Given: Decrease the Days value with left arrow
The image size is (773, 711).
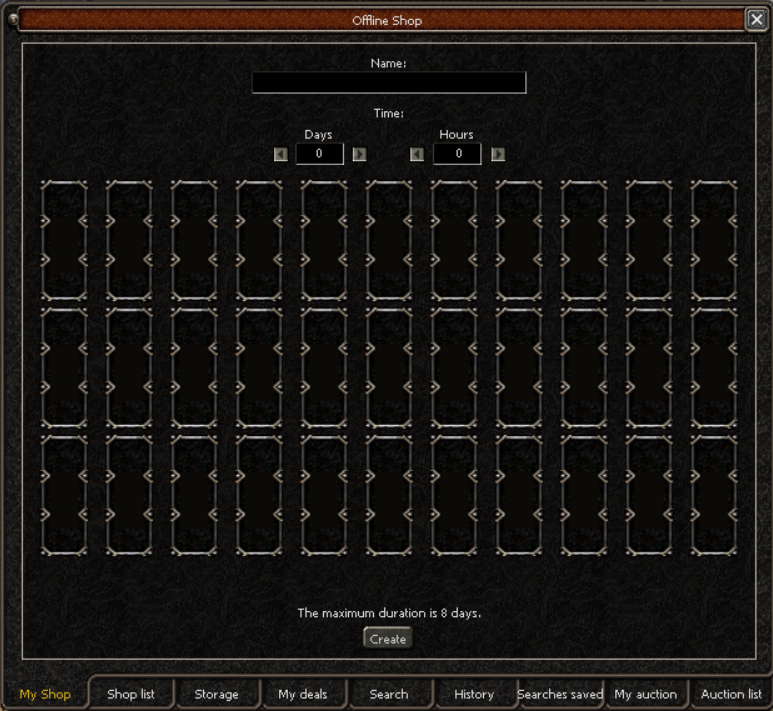Looking at the screenshot, I should (x=281, y=154).
